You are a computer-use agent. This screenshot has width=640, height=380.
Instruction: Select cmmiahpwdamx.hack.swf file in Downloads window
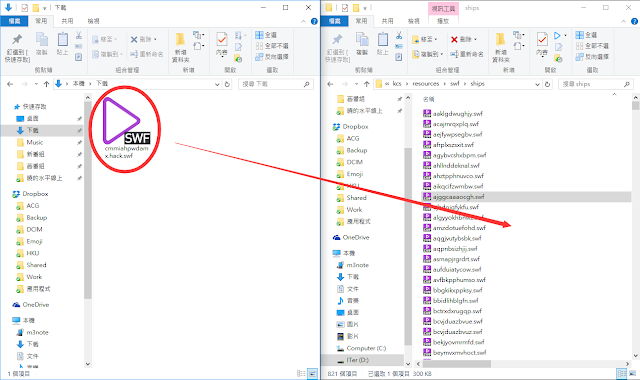point(126,129)
